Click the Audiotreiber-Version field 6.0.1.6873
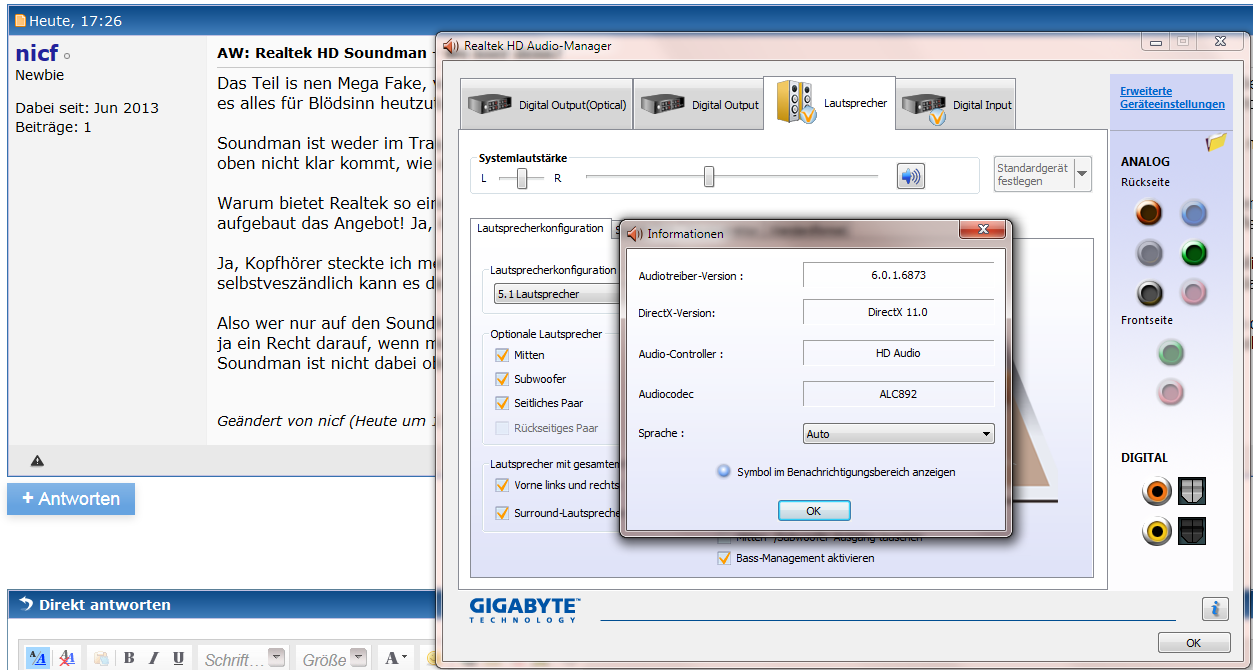This screenshot has height=670, width=1253. tap(898, 275)
